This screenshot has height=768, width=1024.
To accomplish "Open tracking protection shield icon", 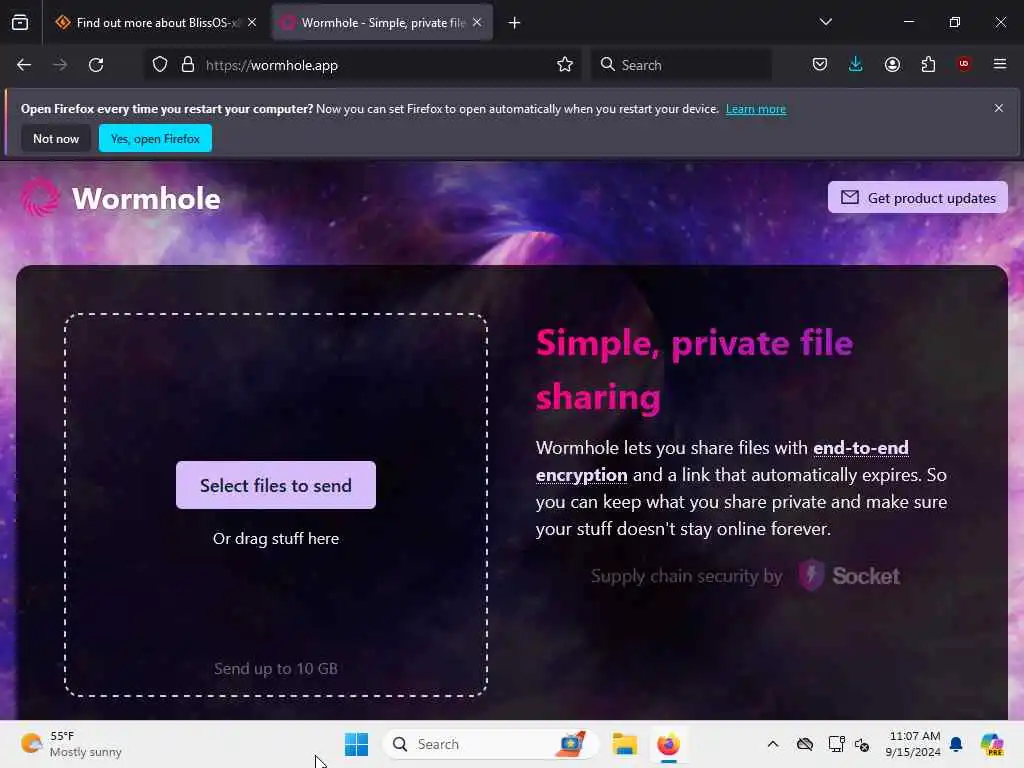I will 160,65.
